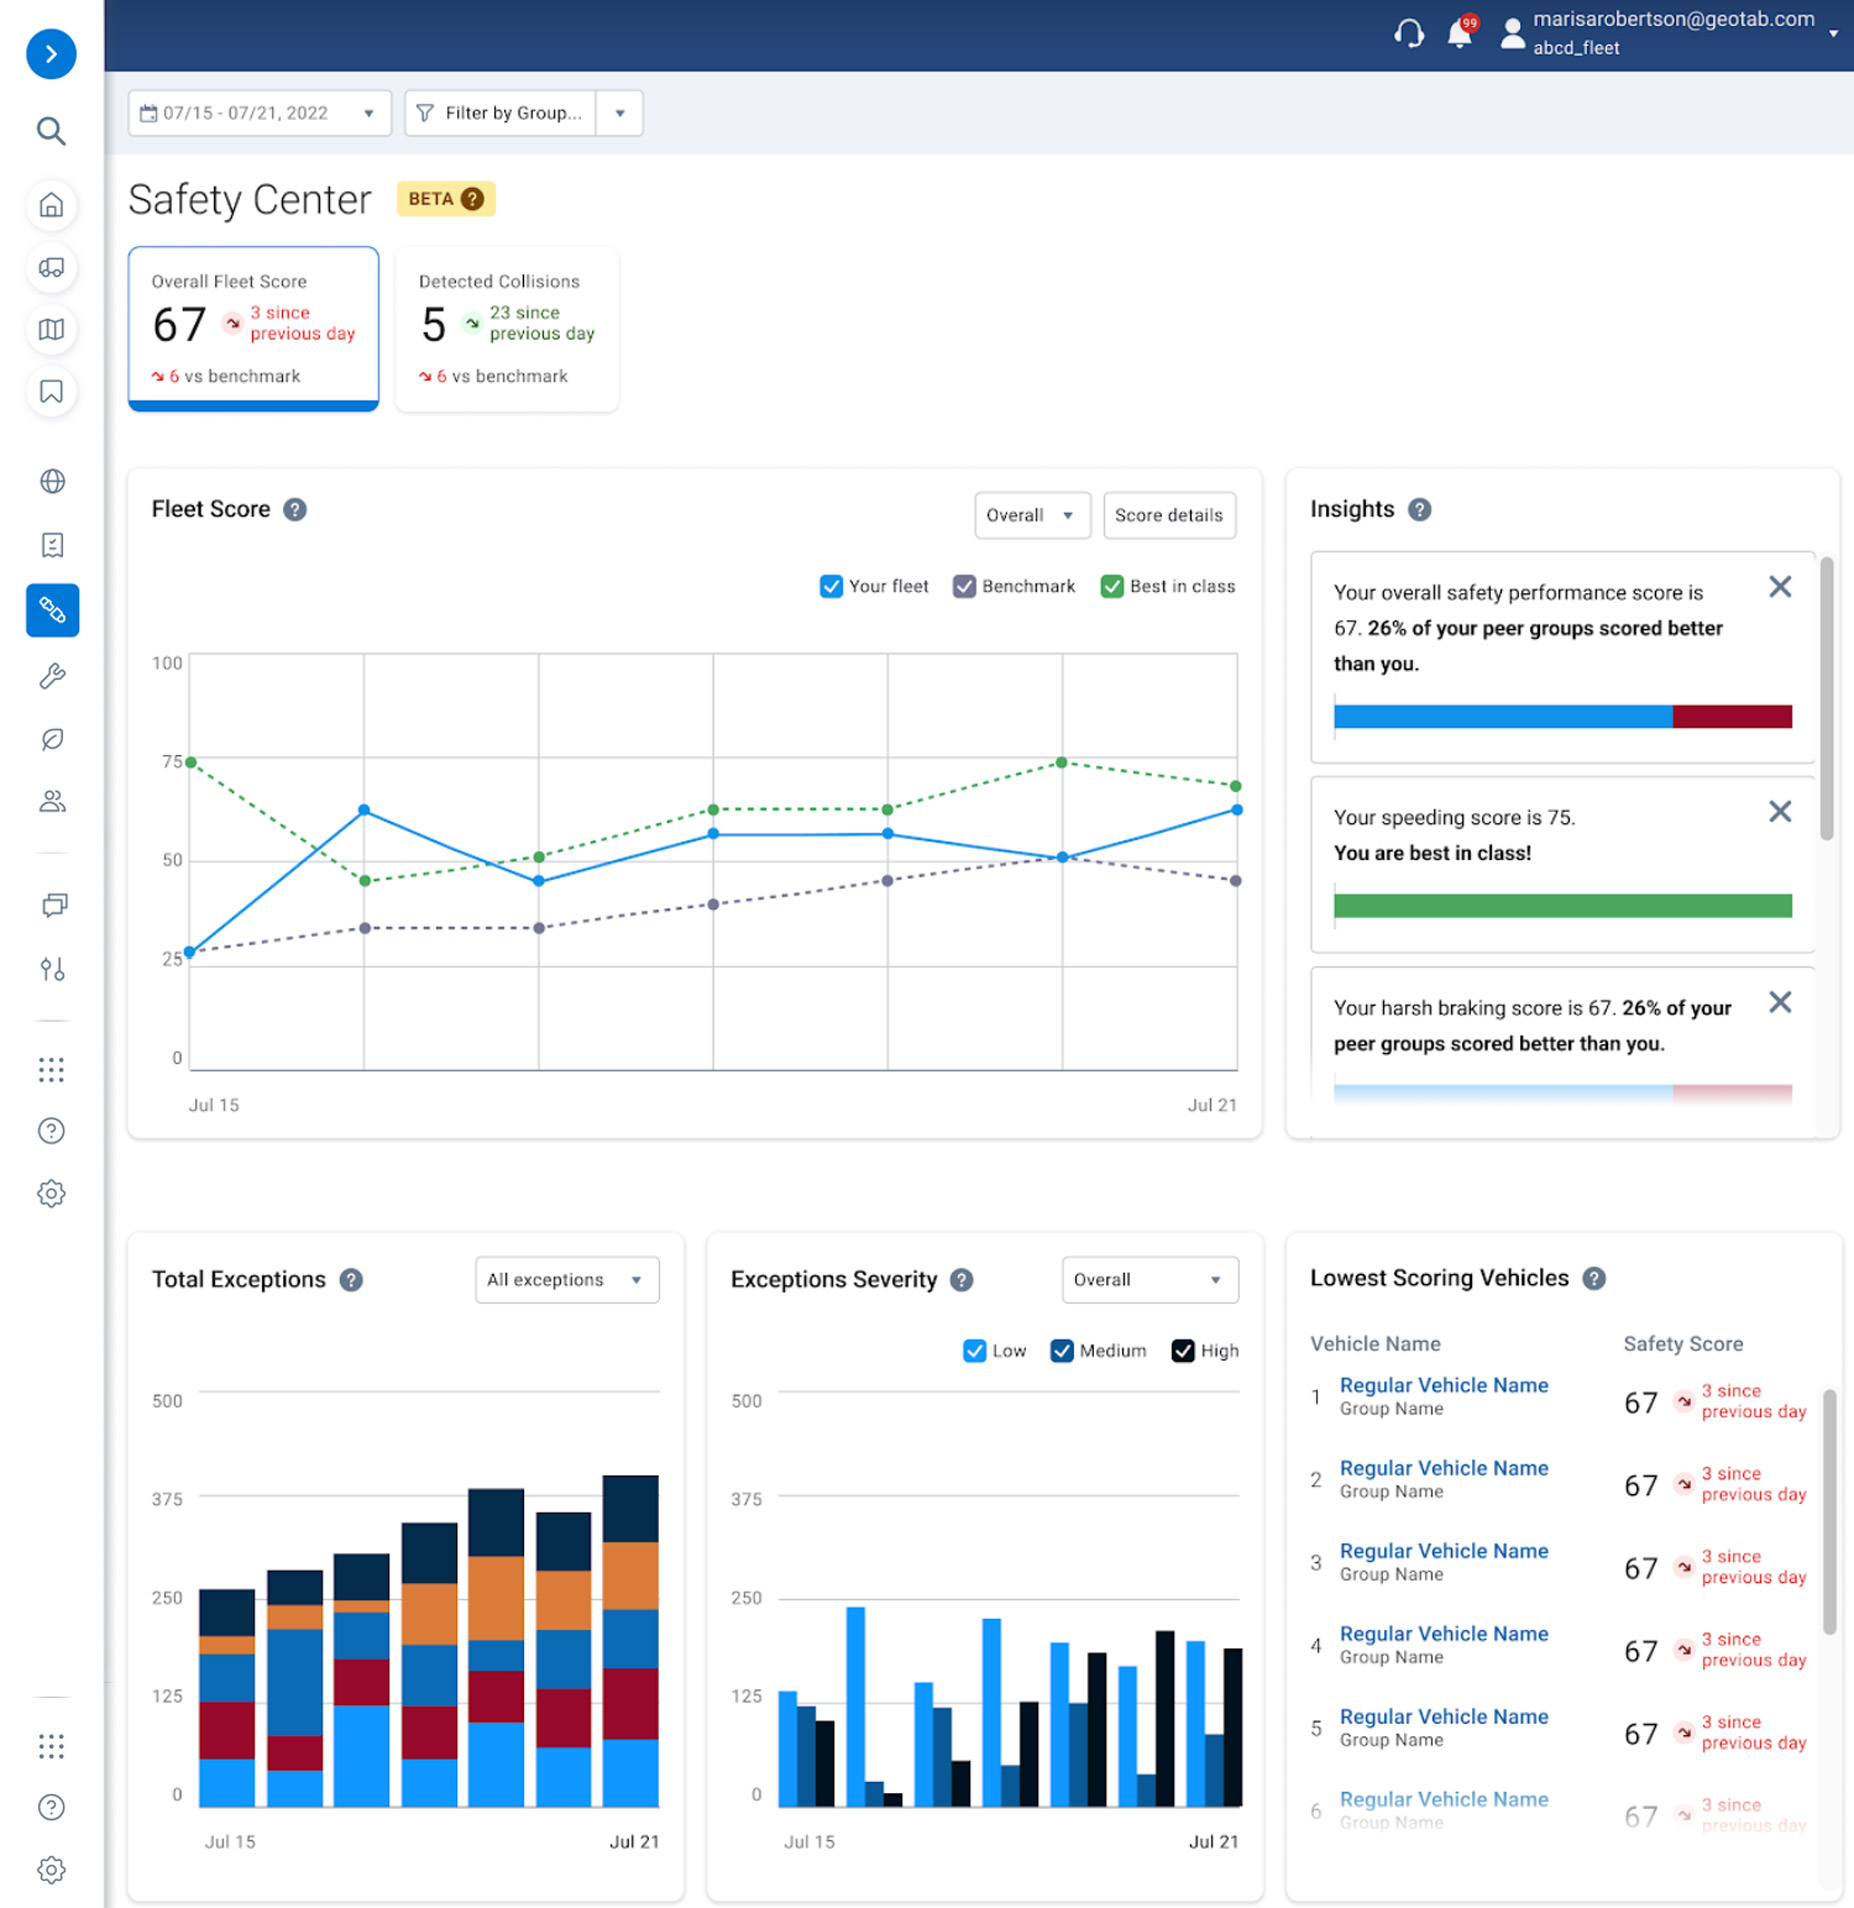The width and height of the screenshot is (1854, 1908).
Task: Click the search magnifier icon in sidebar
Action: coord(51,131)
